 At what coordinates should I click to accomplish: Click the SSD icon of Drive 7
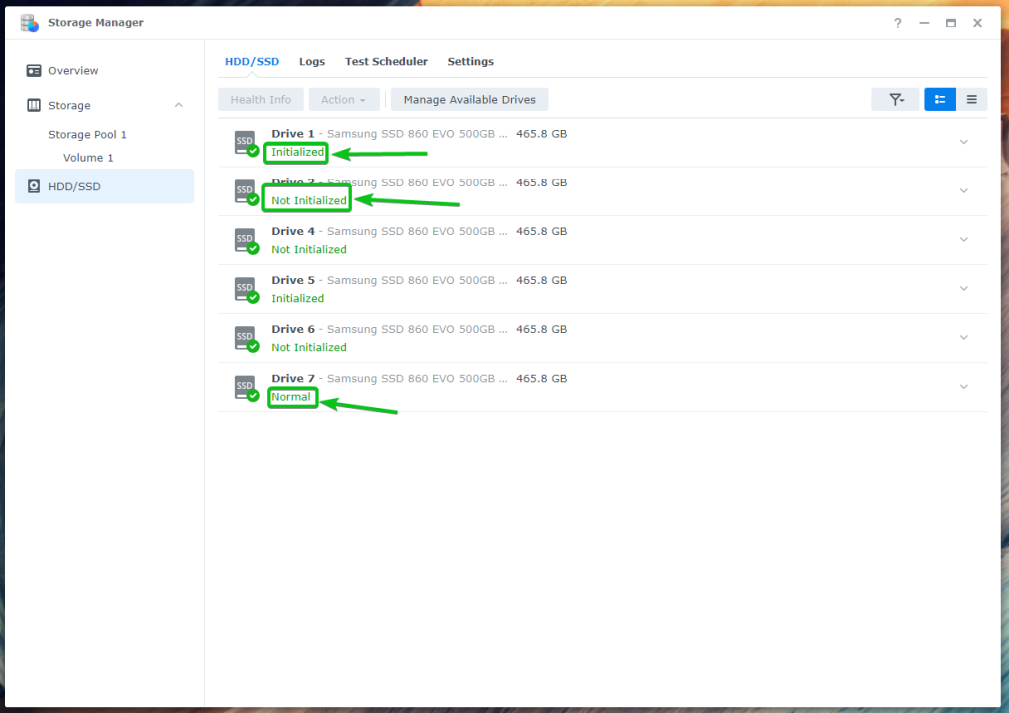pyautogui.click(x=246, y=388)
